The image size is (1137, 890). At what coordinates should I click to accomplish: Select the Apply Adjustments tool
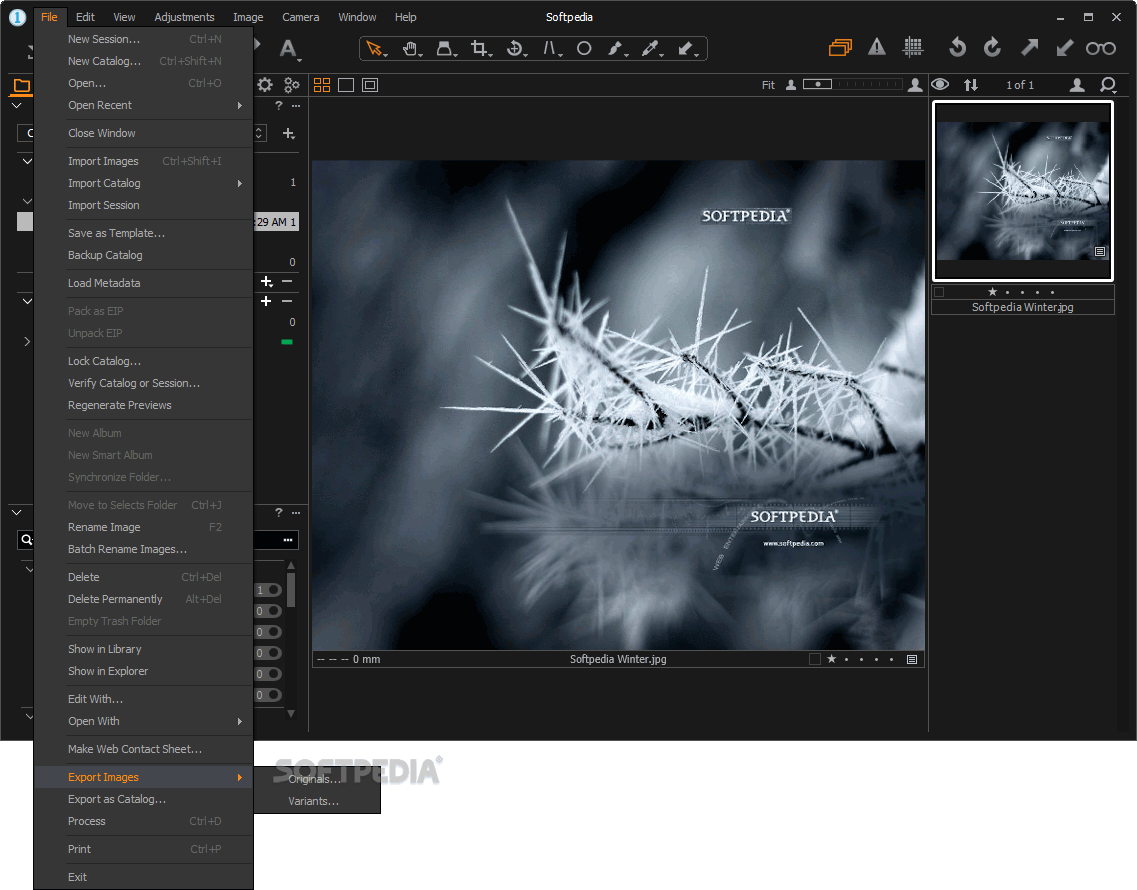pyautogui.click(x=686, y=49)
